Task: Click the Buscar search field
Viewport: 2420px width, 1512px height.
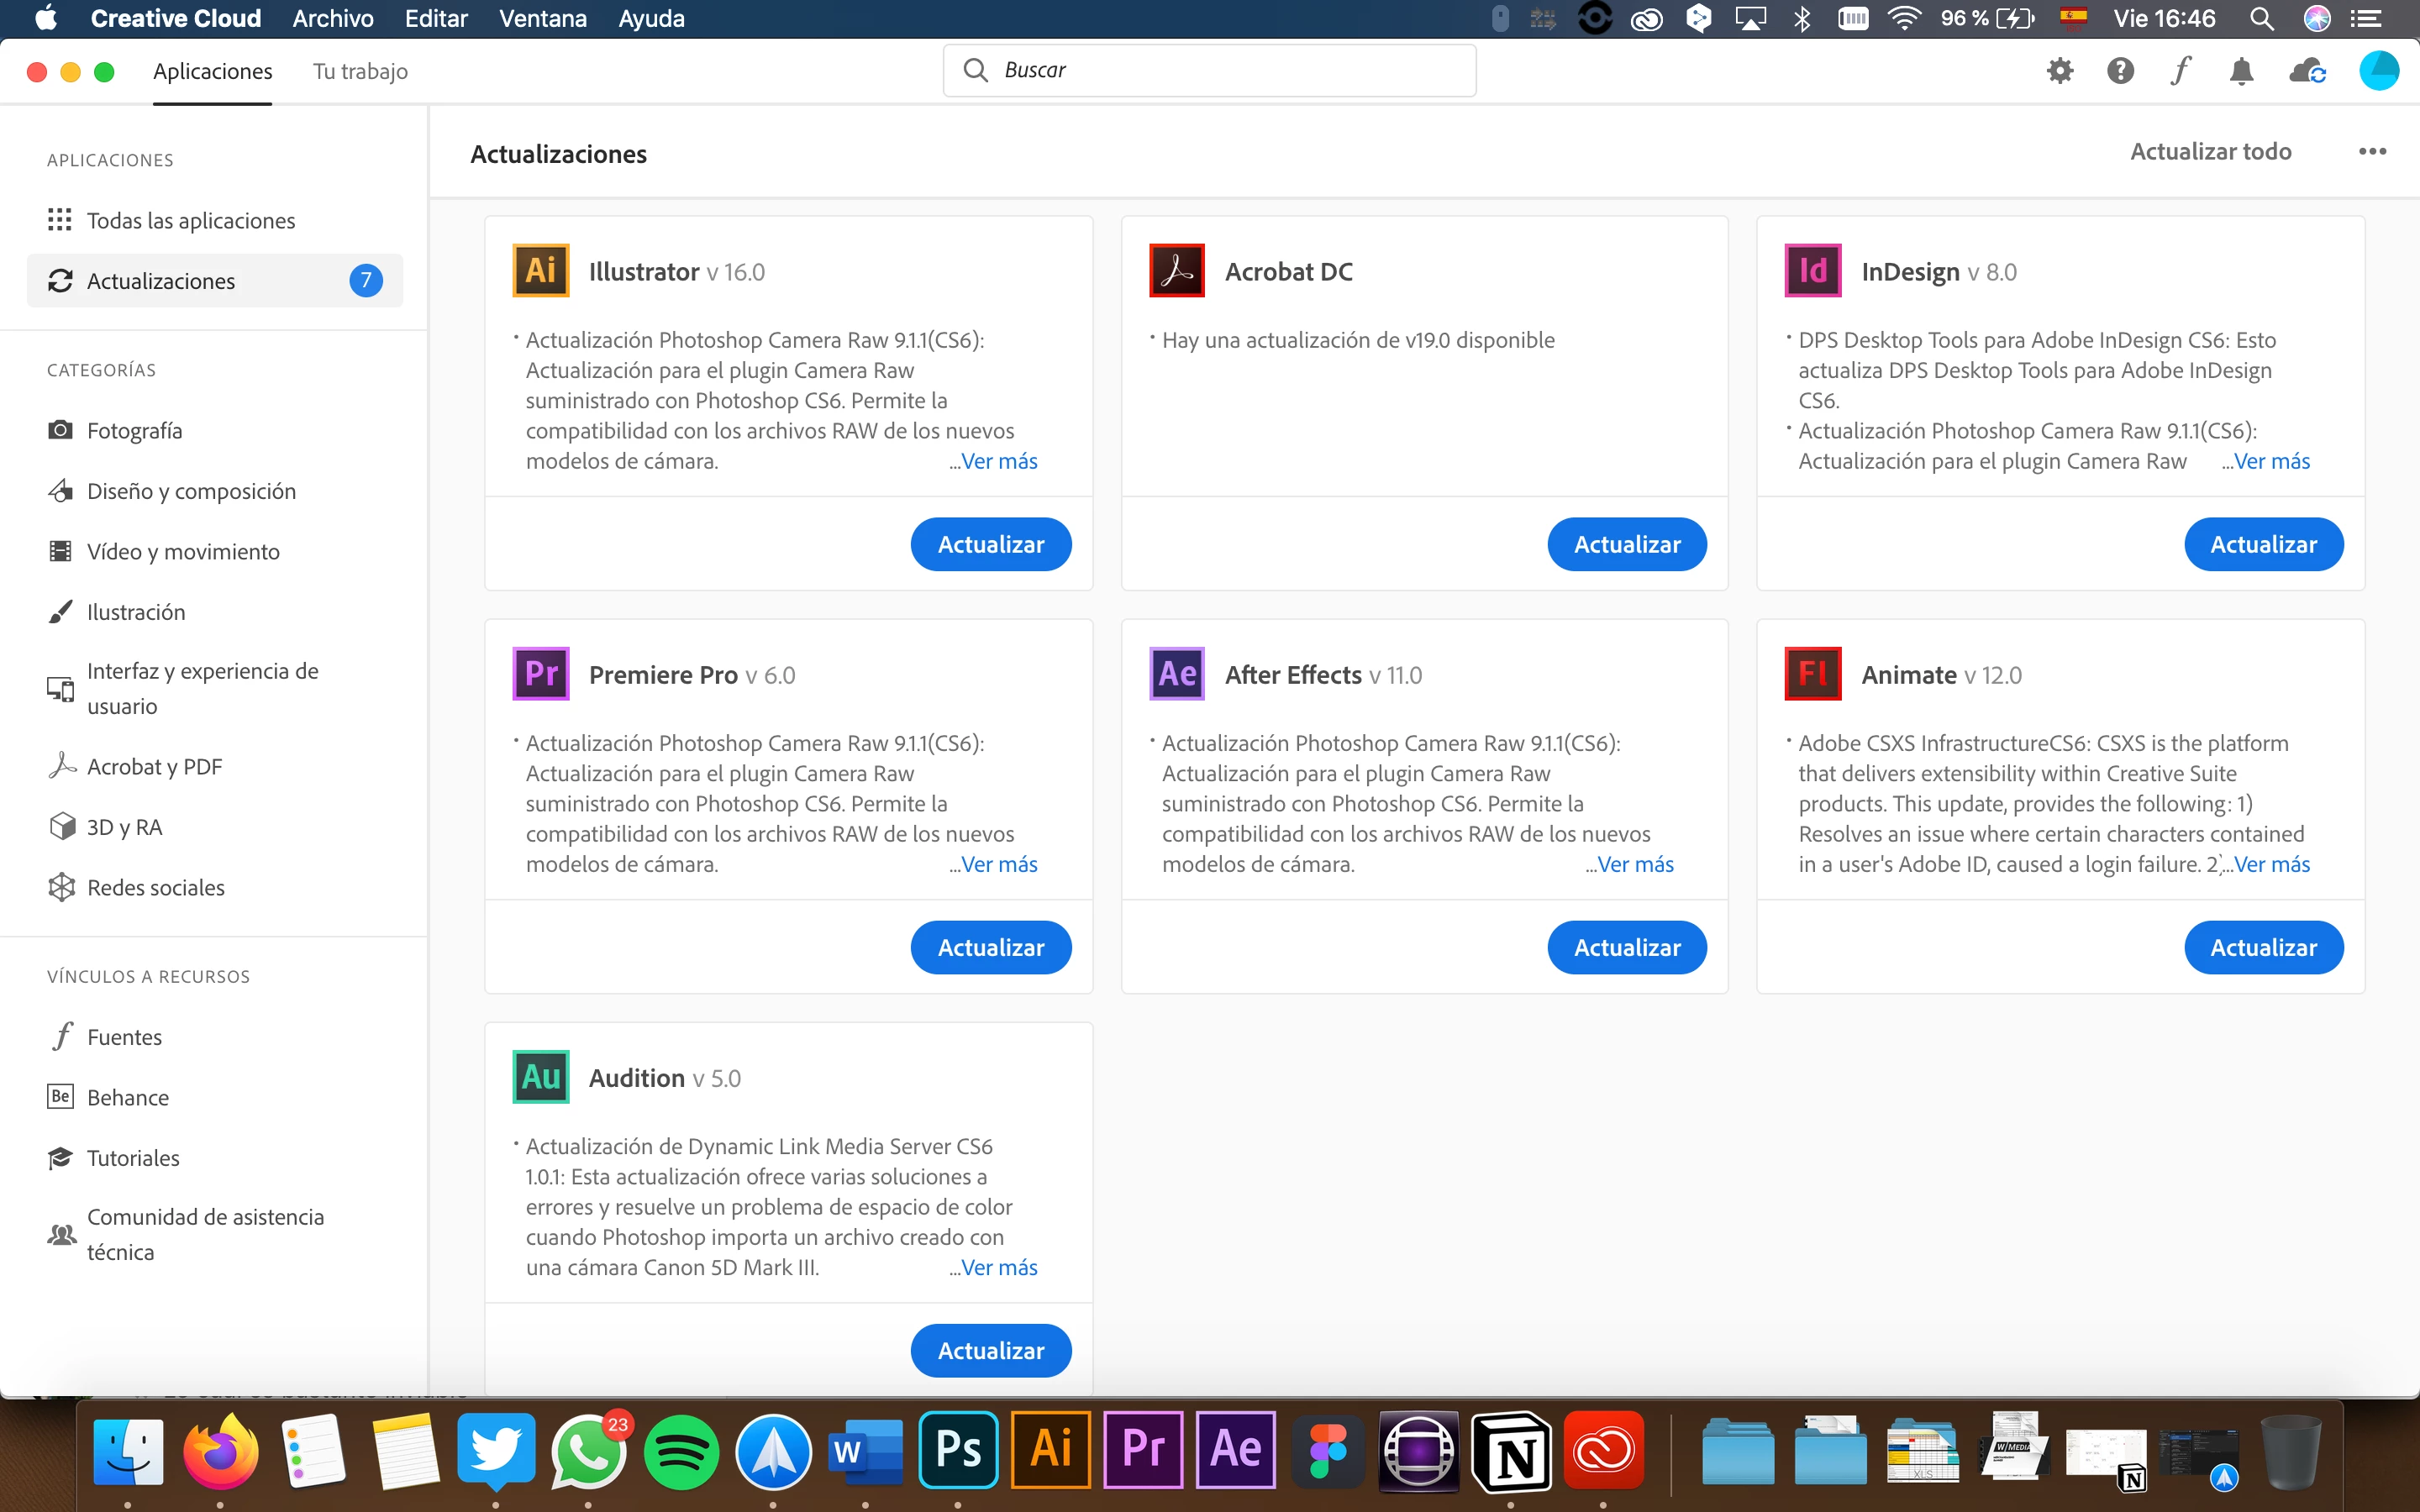Action: 1210,70
